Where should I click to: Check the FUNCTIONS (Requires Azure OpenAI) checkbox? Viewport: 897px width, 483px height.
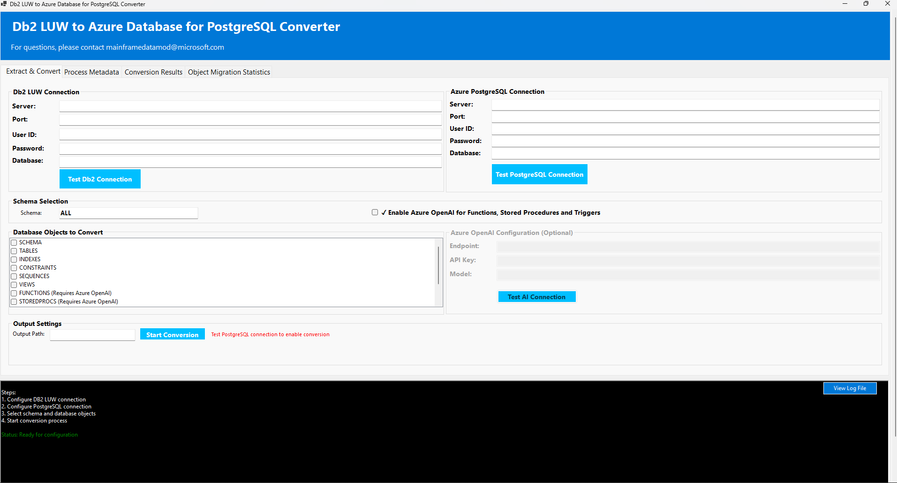point(14,293)
